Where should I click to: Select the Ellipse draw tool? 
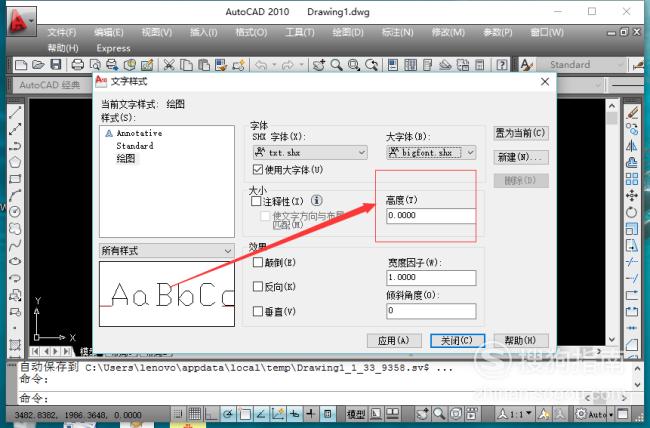[x=15, y=261]
